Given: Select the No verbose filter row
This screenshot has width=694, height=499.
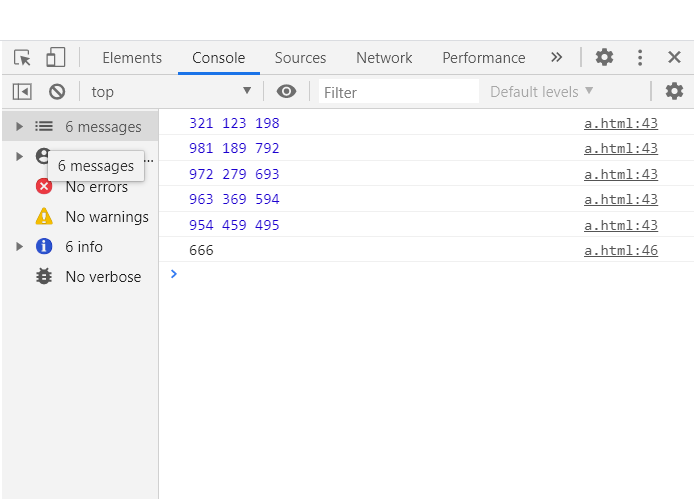Looking at the screenshot, I should 80,277.
